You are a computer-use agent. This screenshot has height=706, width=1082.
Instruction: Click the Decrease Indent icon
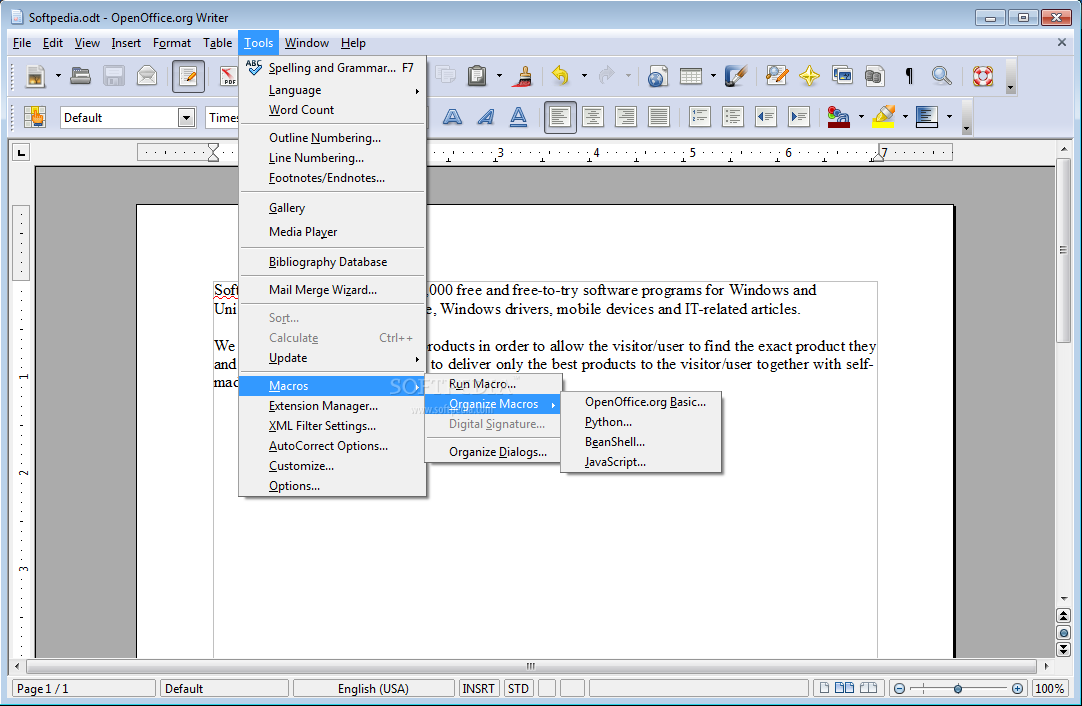coord(766,117)
